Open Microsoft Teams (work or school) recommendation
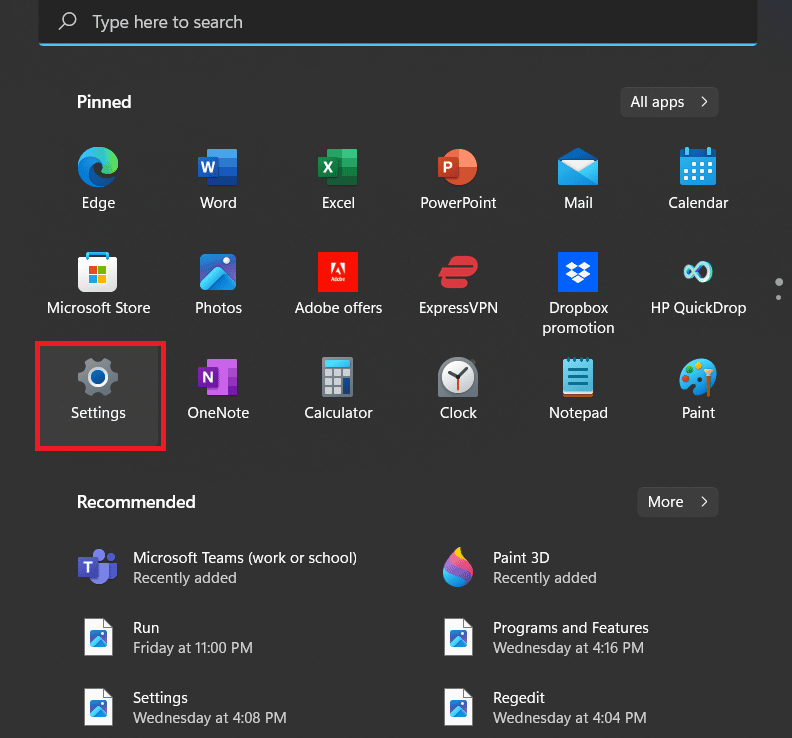 (217, 567)
